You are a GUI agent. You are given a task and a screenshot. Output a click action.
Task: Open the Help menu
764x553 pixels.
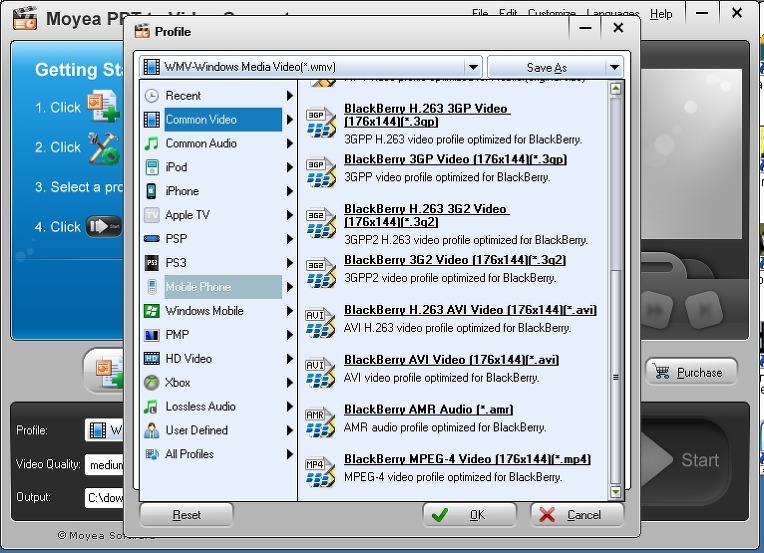(661, 14)
